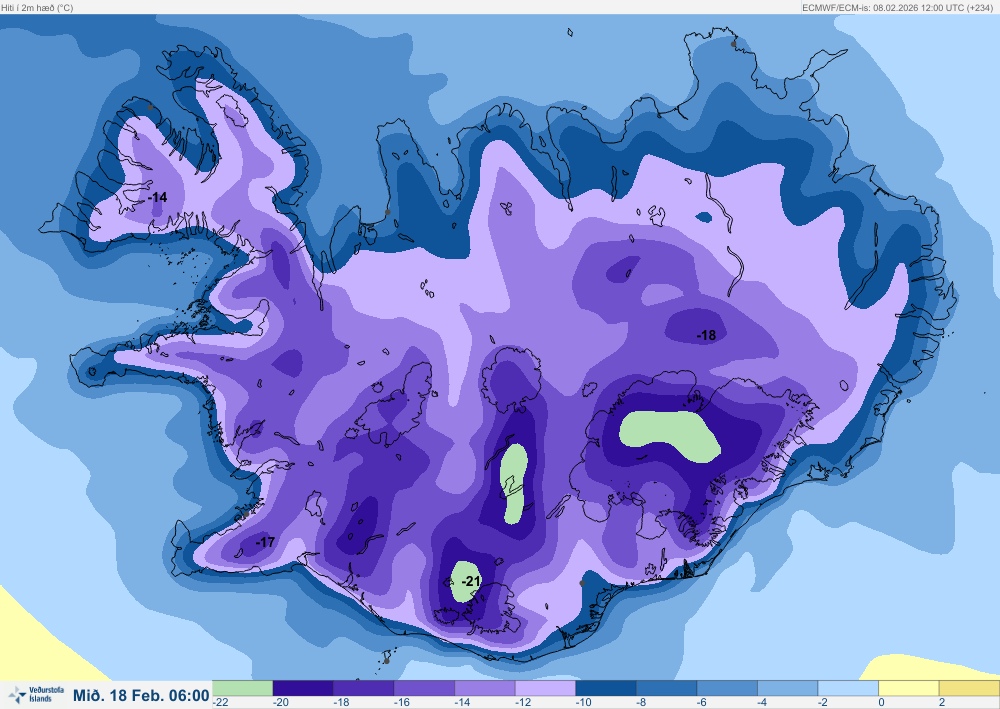Select the darker yellow legend swatch after 2
Screen dimensions: 1000x709
tap(969, 688)
